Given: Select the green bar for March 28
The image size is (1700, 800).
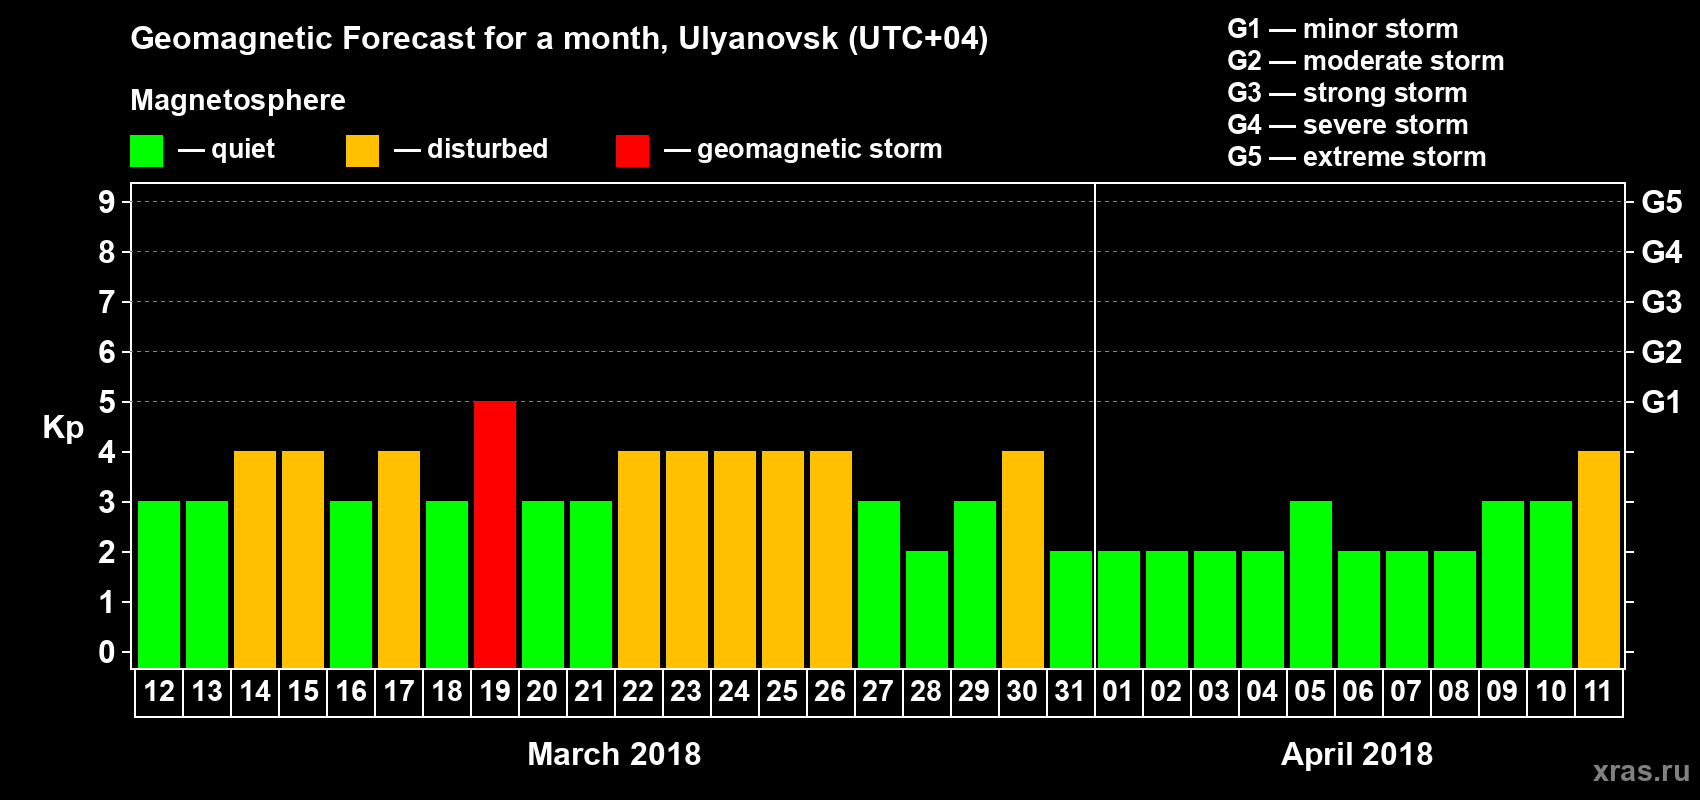Looking at the screenshot, I should [927, 609].
